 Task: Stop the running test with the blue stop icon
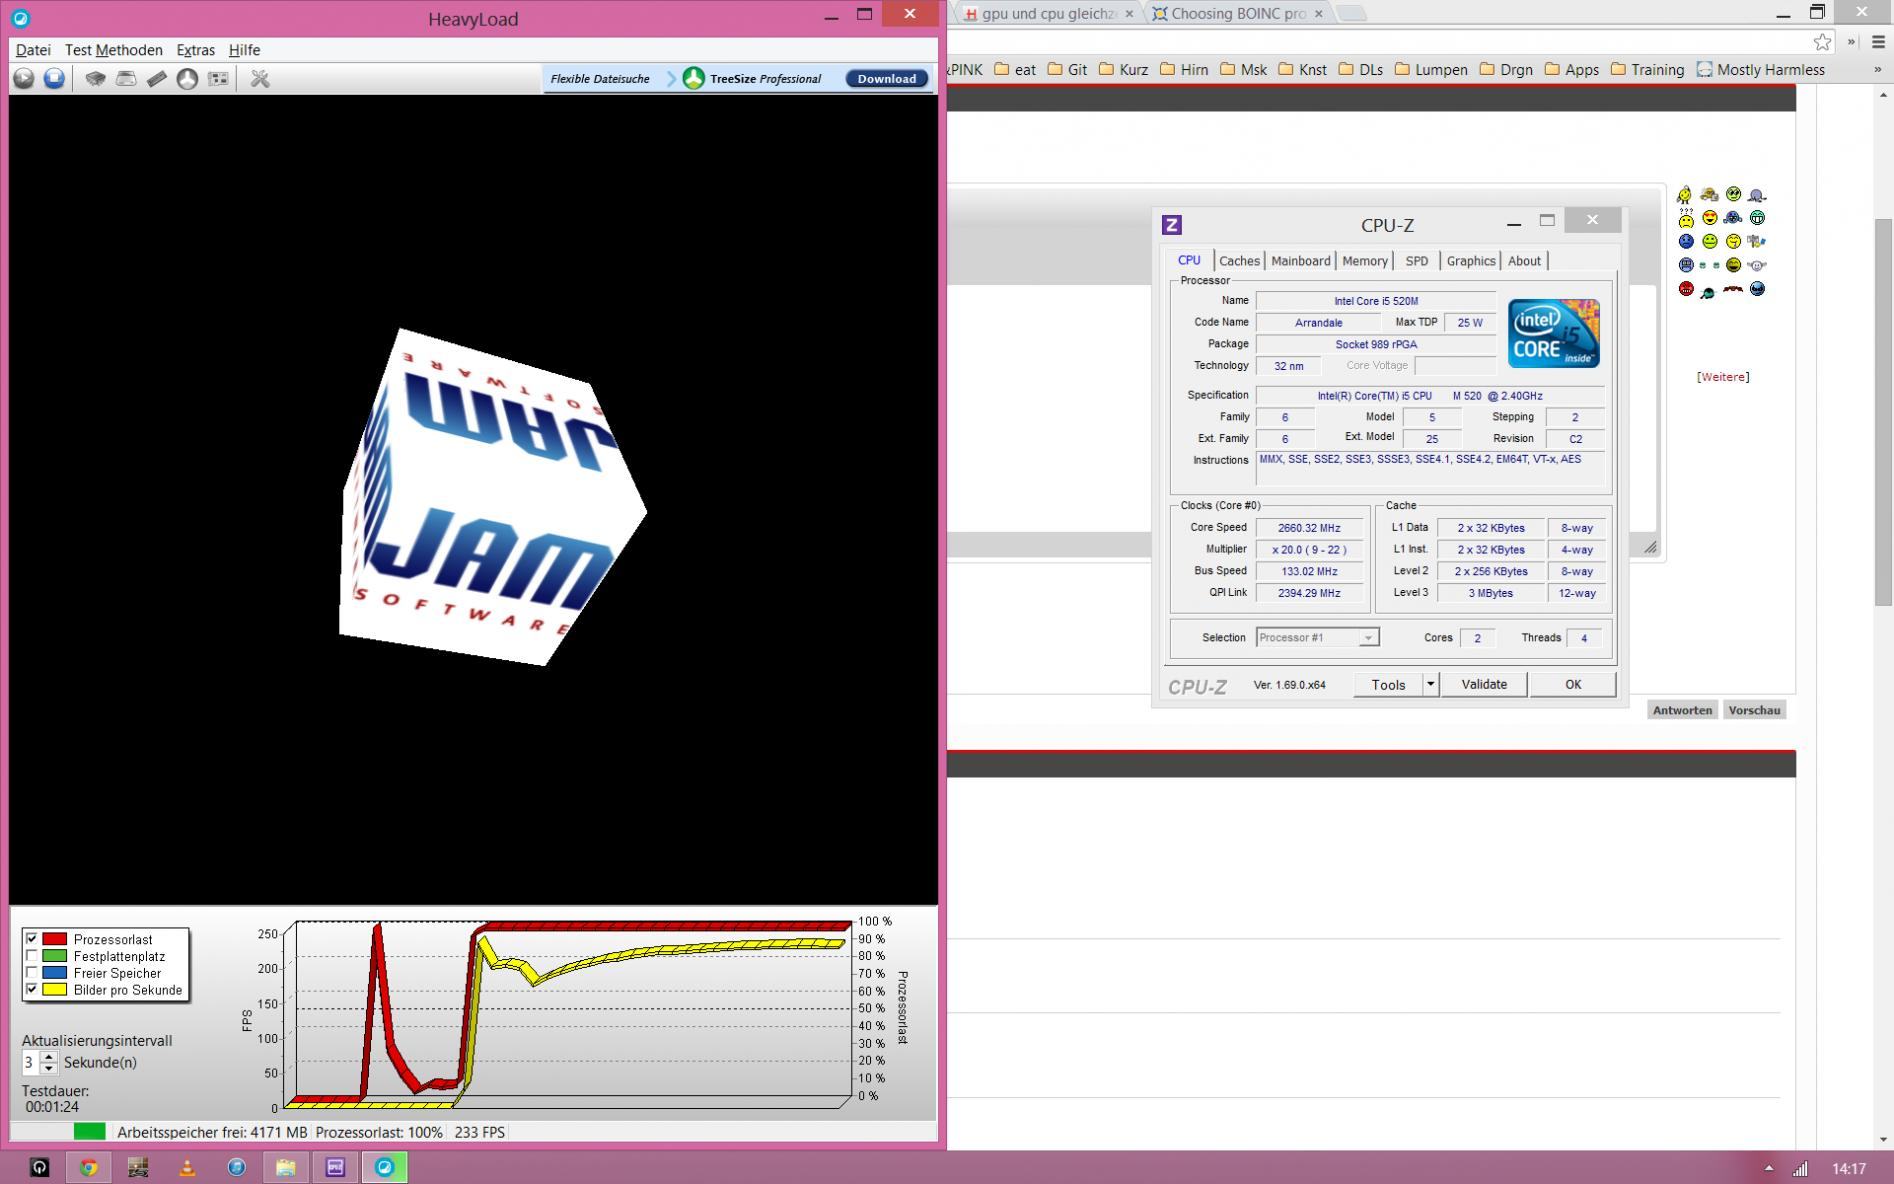pyautogui.click(x=54, y=78)
